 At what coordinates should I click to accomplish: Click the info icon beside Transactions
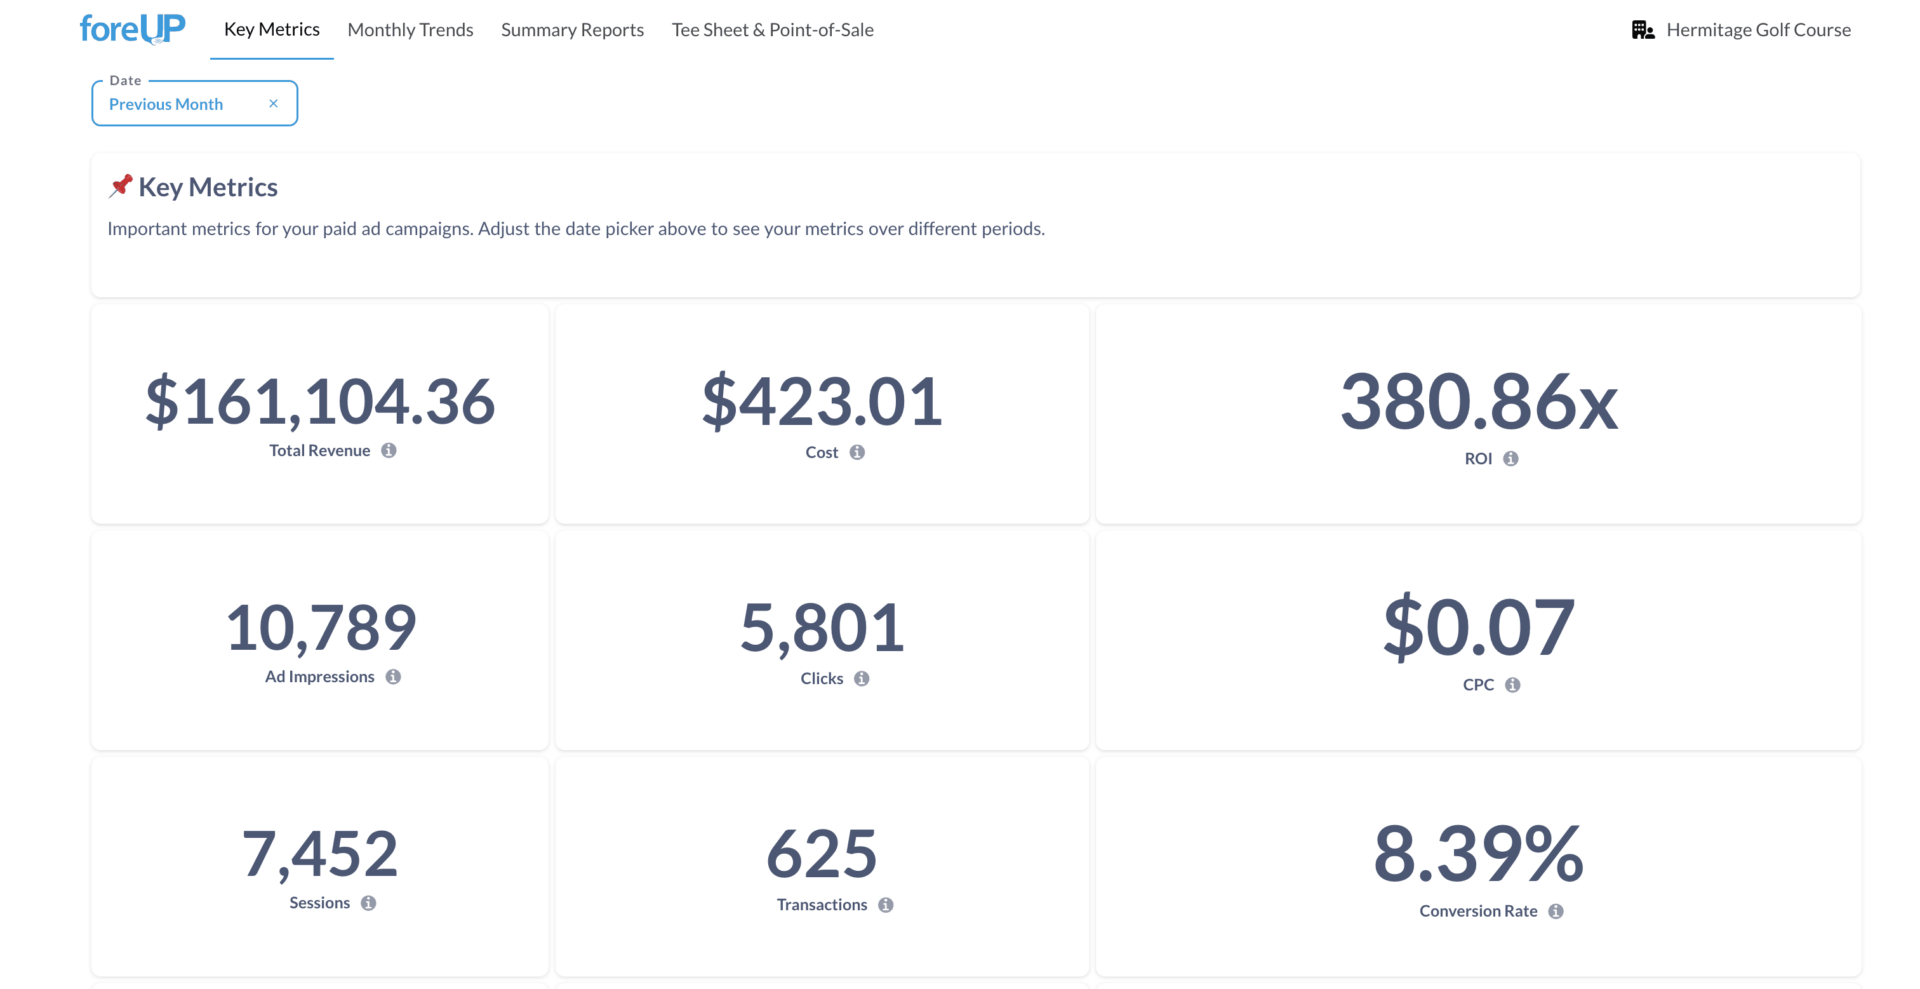pos(886,905)
